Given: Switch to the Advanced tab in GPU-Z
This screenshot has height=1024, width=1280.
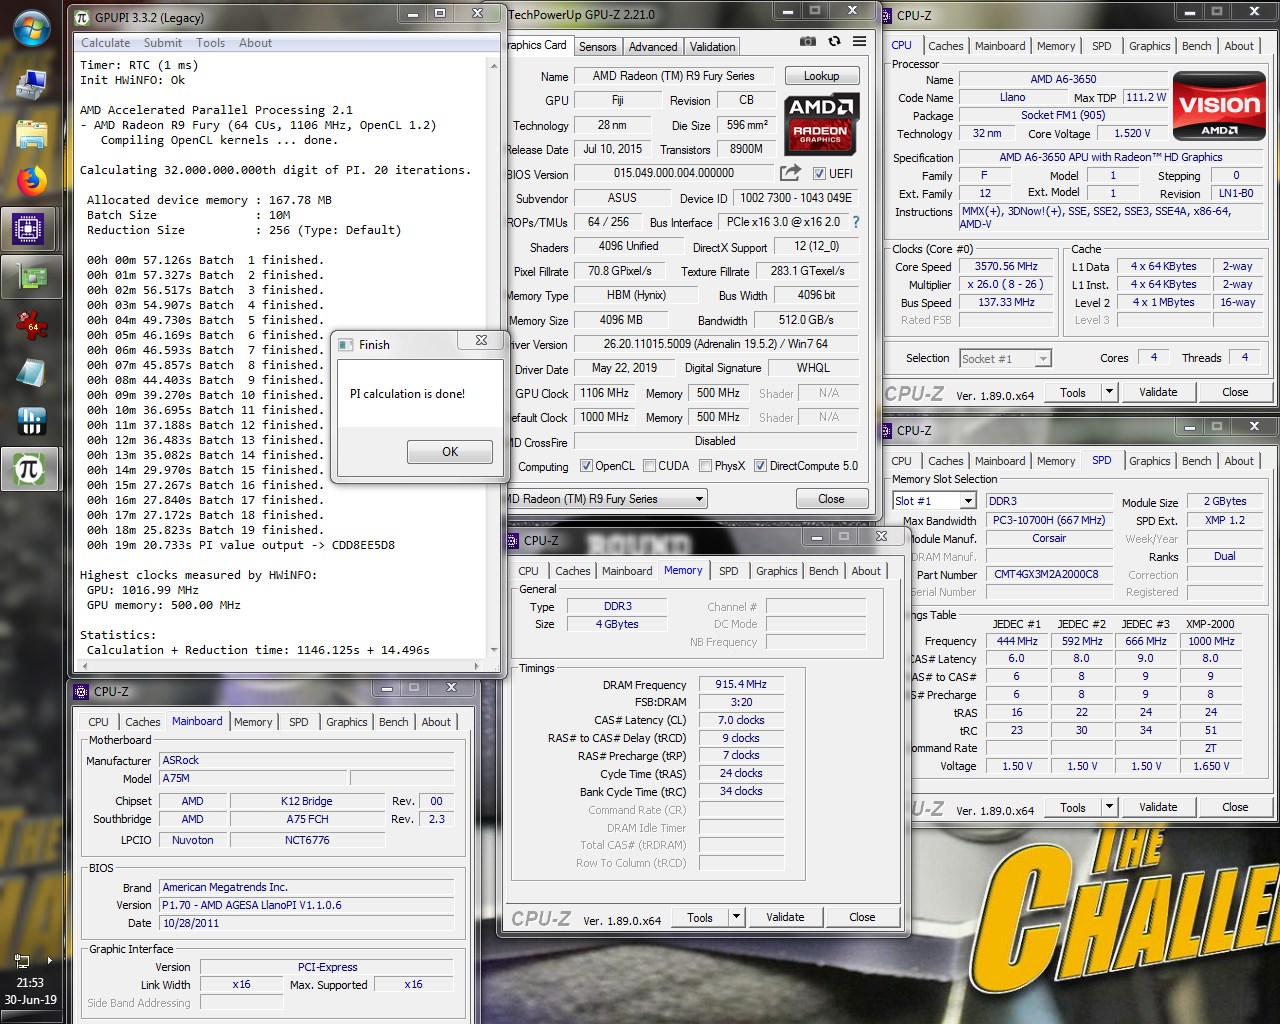Looking at the screenshot, I should 653,47.
